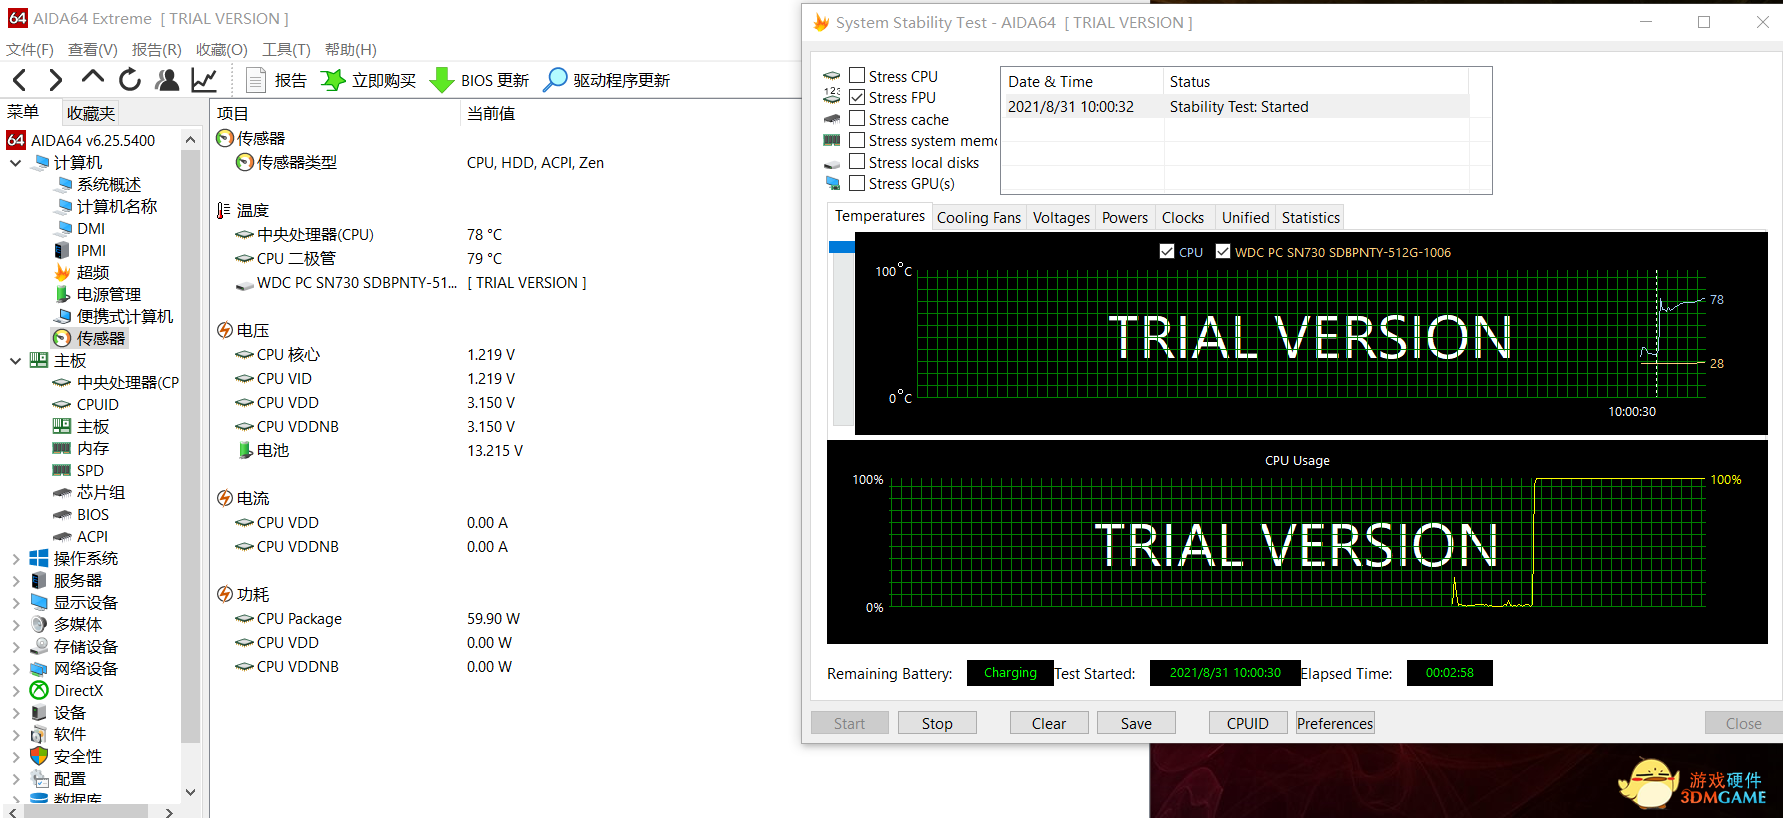Click the tree panel horizontal scrollbar right arrow
The width and height of the screenshot is (1783, 818).
(169, 812)
